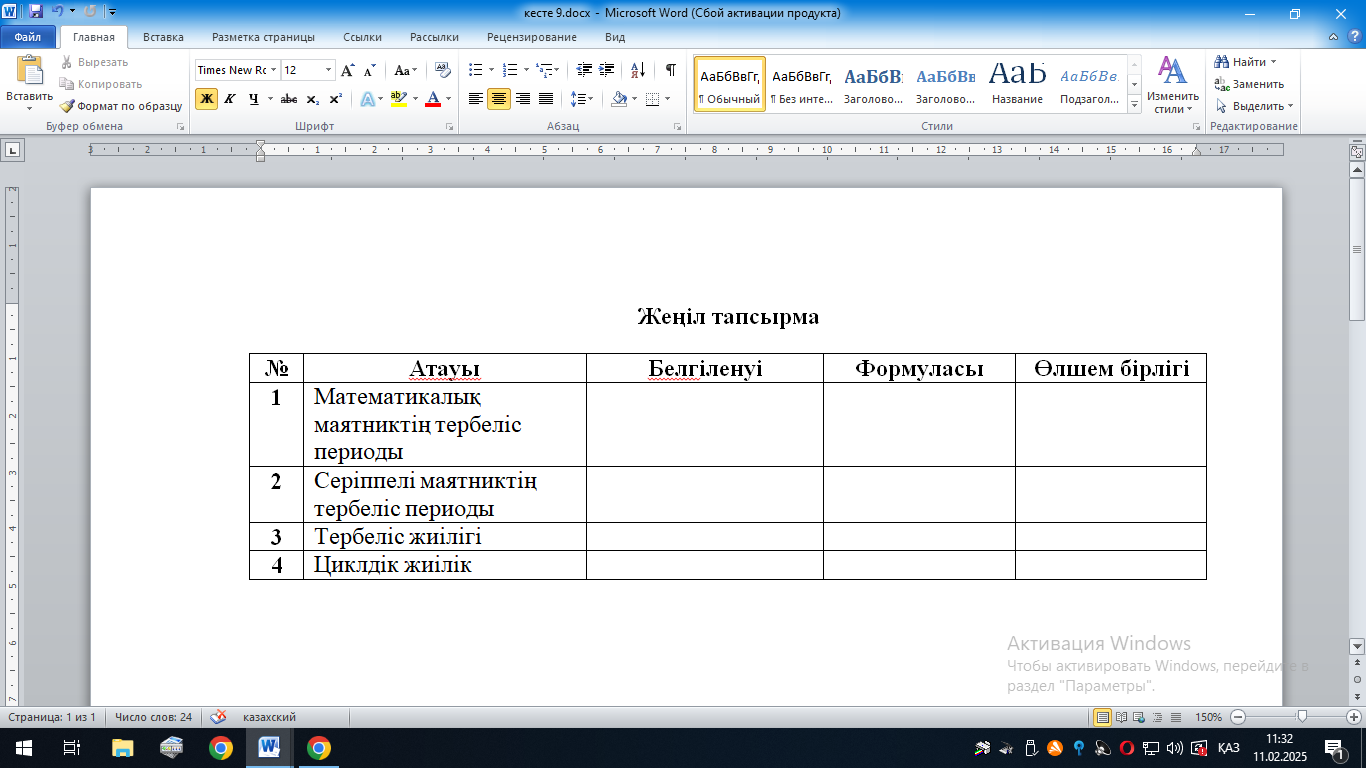Viewport: 1366px width, 768px height.
Task: Open the Task View taskbar icon
Action: pos(72,747)
